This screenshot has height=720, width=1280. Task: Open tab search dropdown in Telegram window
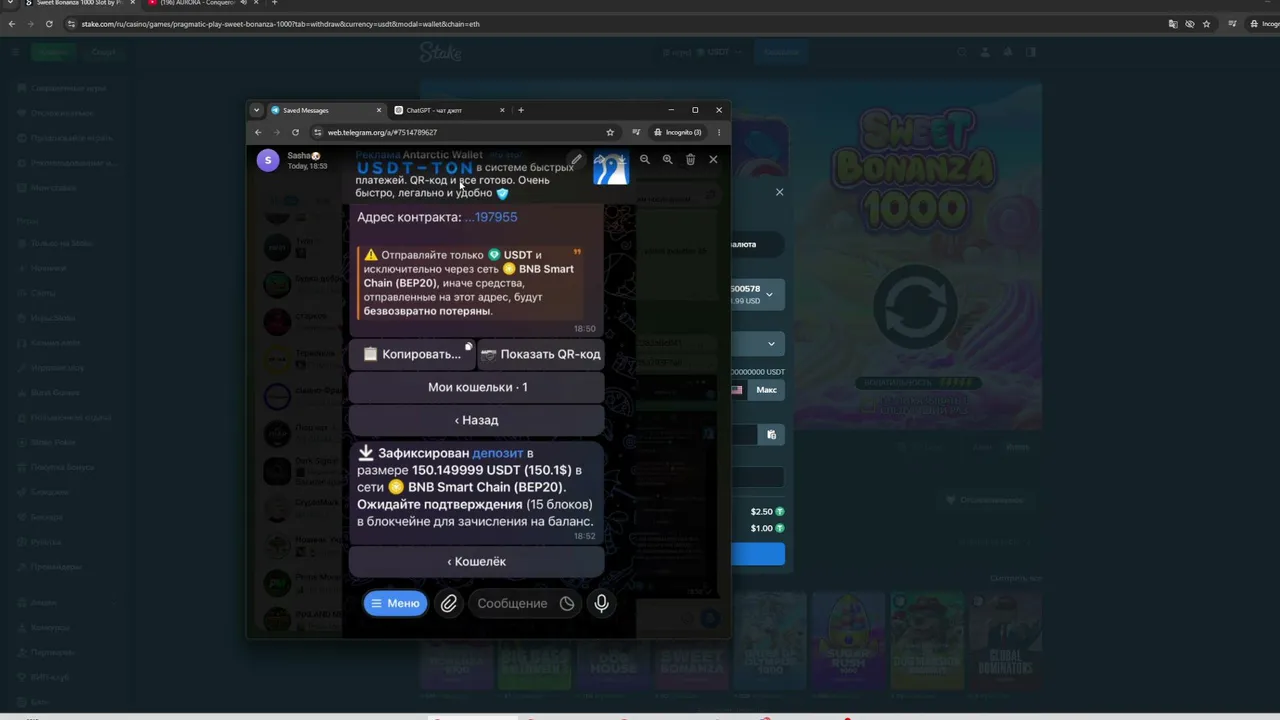pos(256,110)
